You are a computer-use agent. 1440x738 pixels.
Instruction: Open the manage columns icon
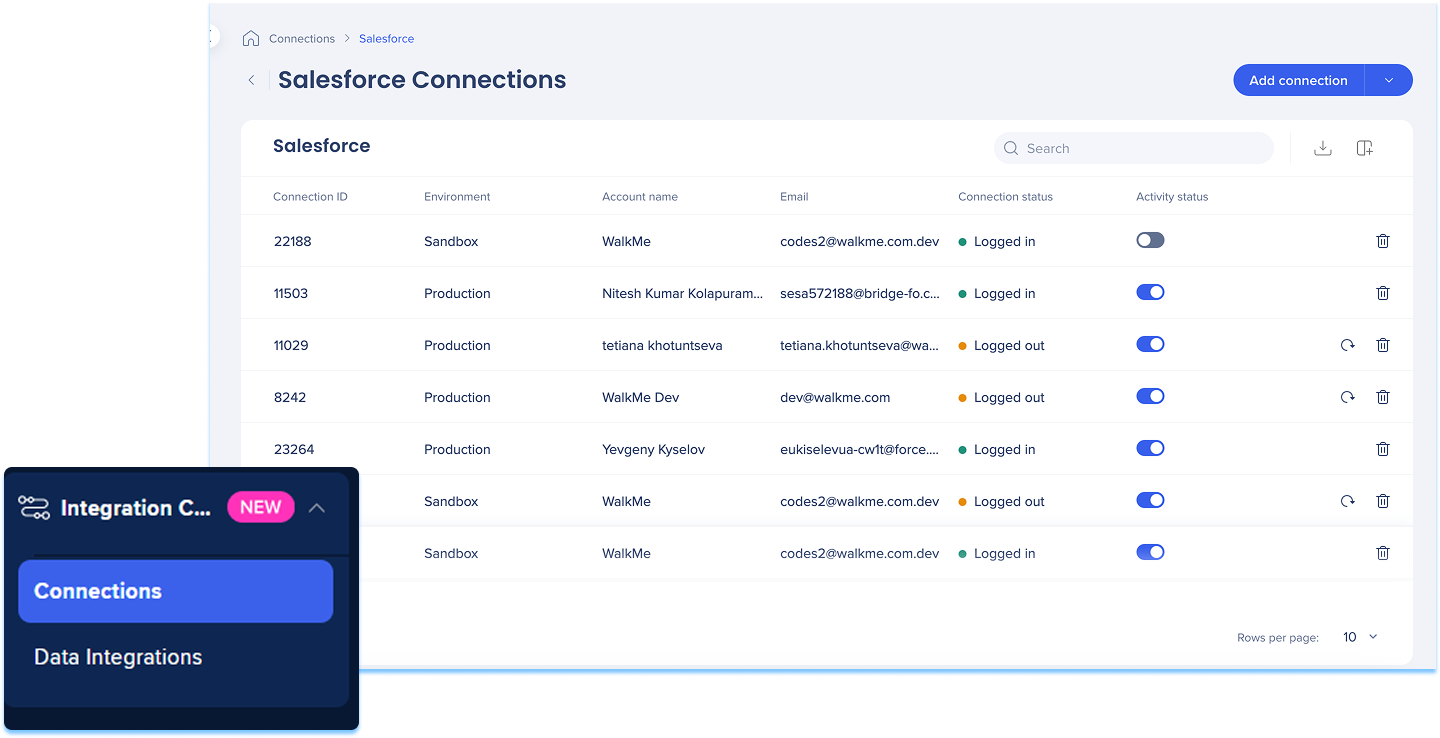(1365, 148)
